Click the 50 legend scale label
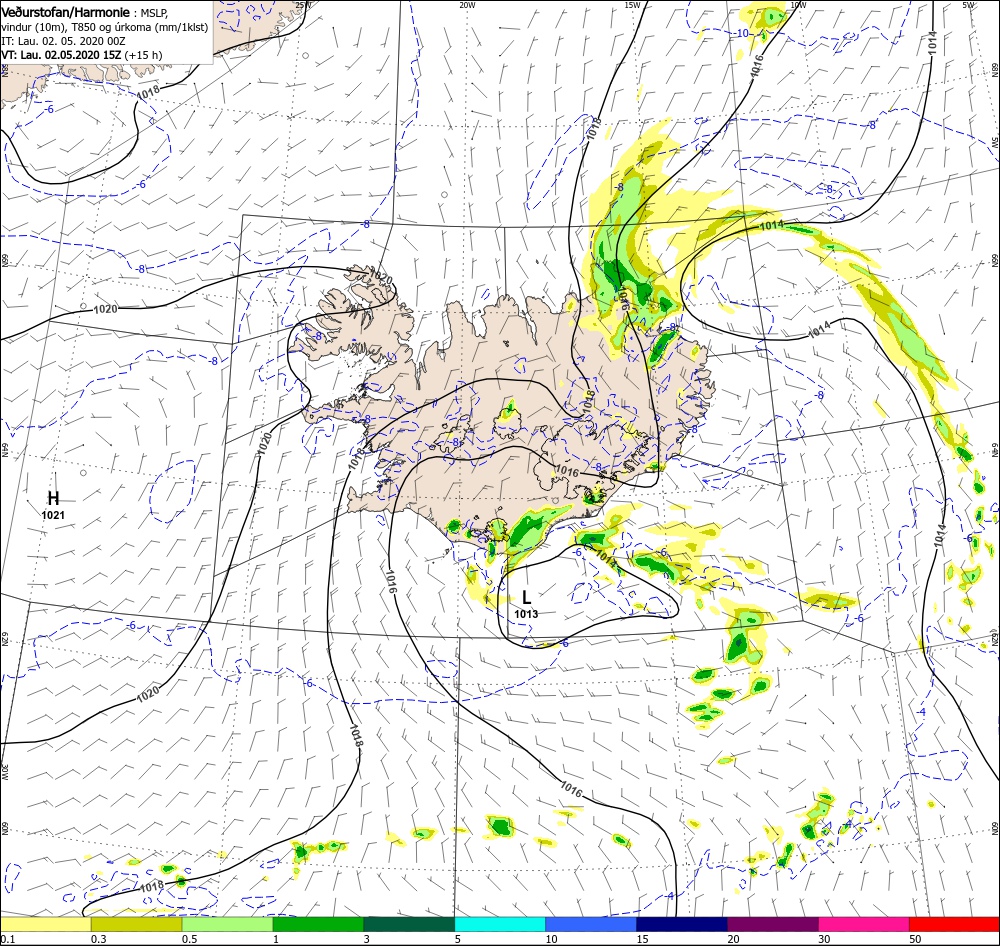The width and height of the screenshot is (1000, 946). click(915, 939)
